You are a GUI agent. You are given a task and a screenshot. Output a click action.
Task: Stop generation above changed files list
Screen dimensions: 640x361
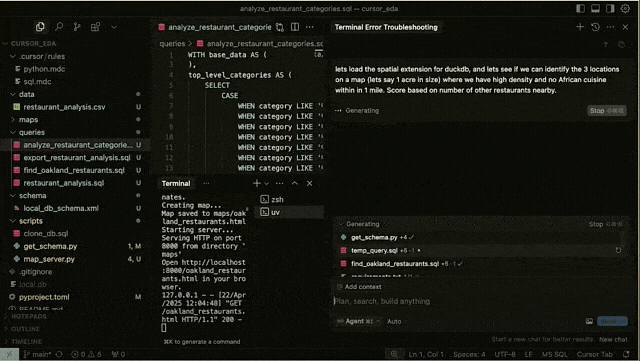[606, 224]
